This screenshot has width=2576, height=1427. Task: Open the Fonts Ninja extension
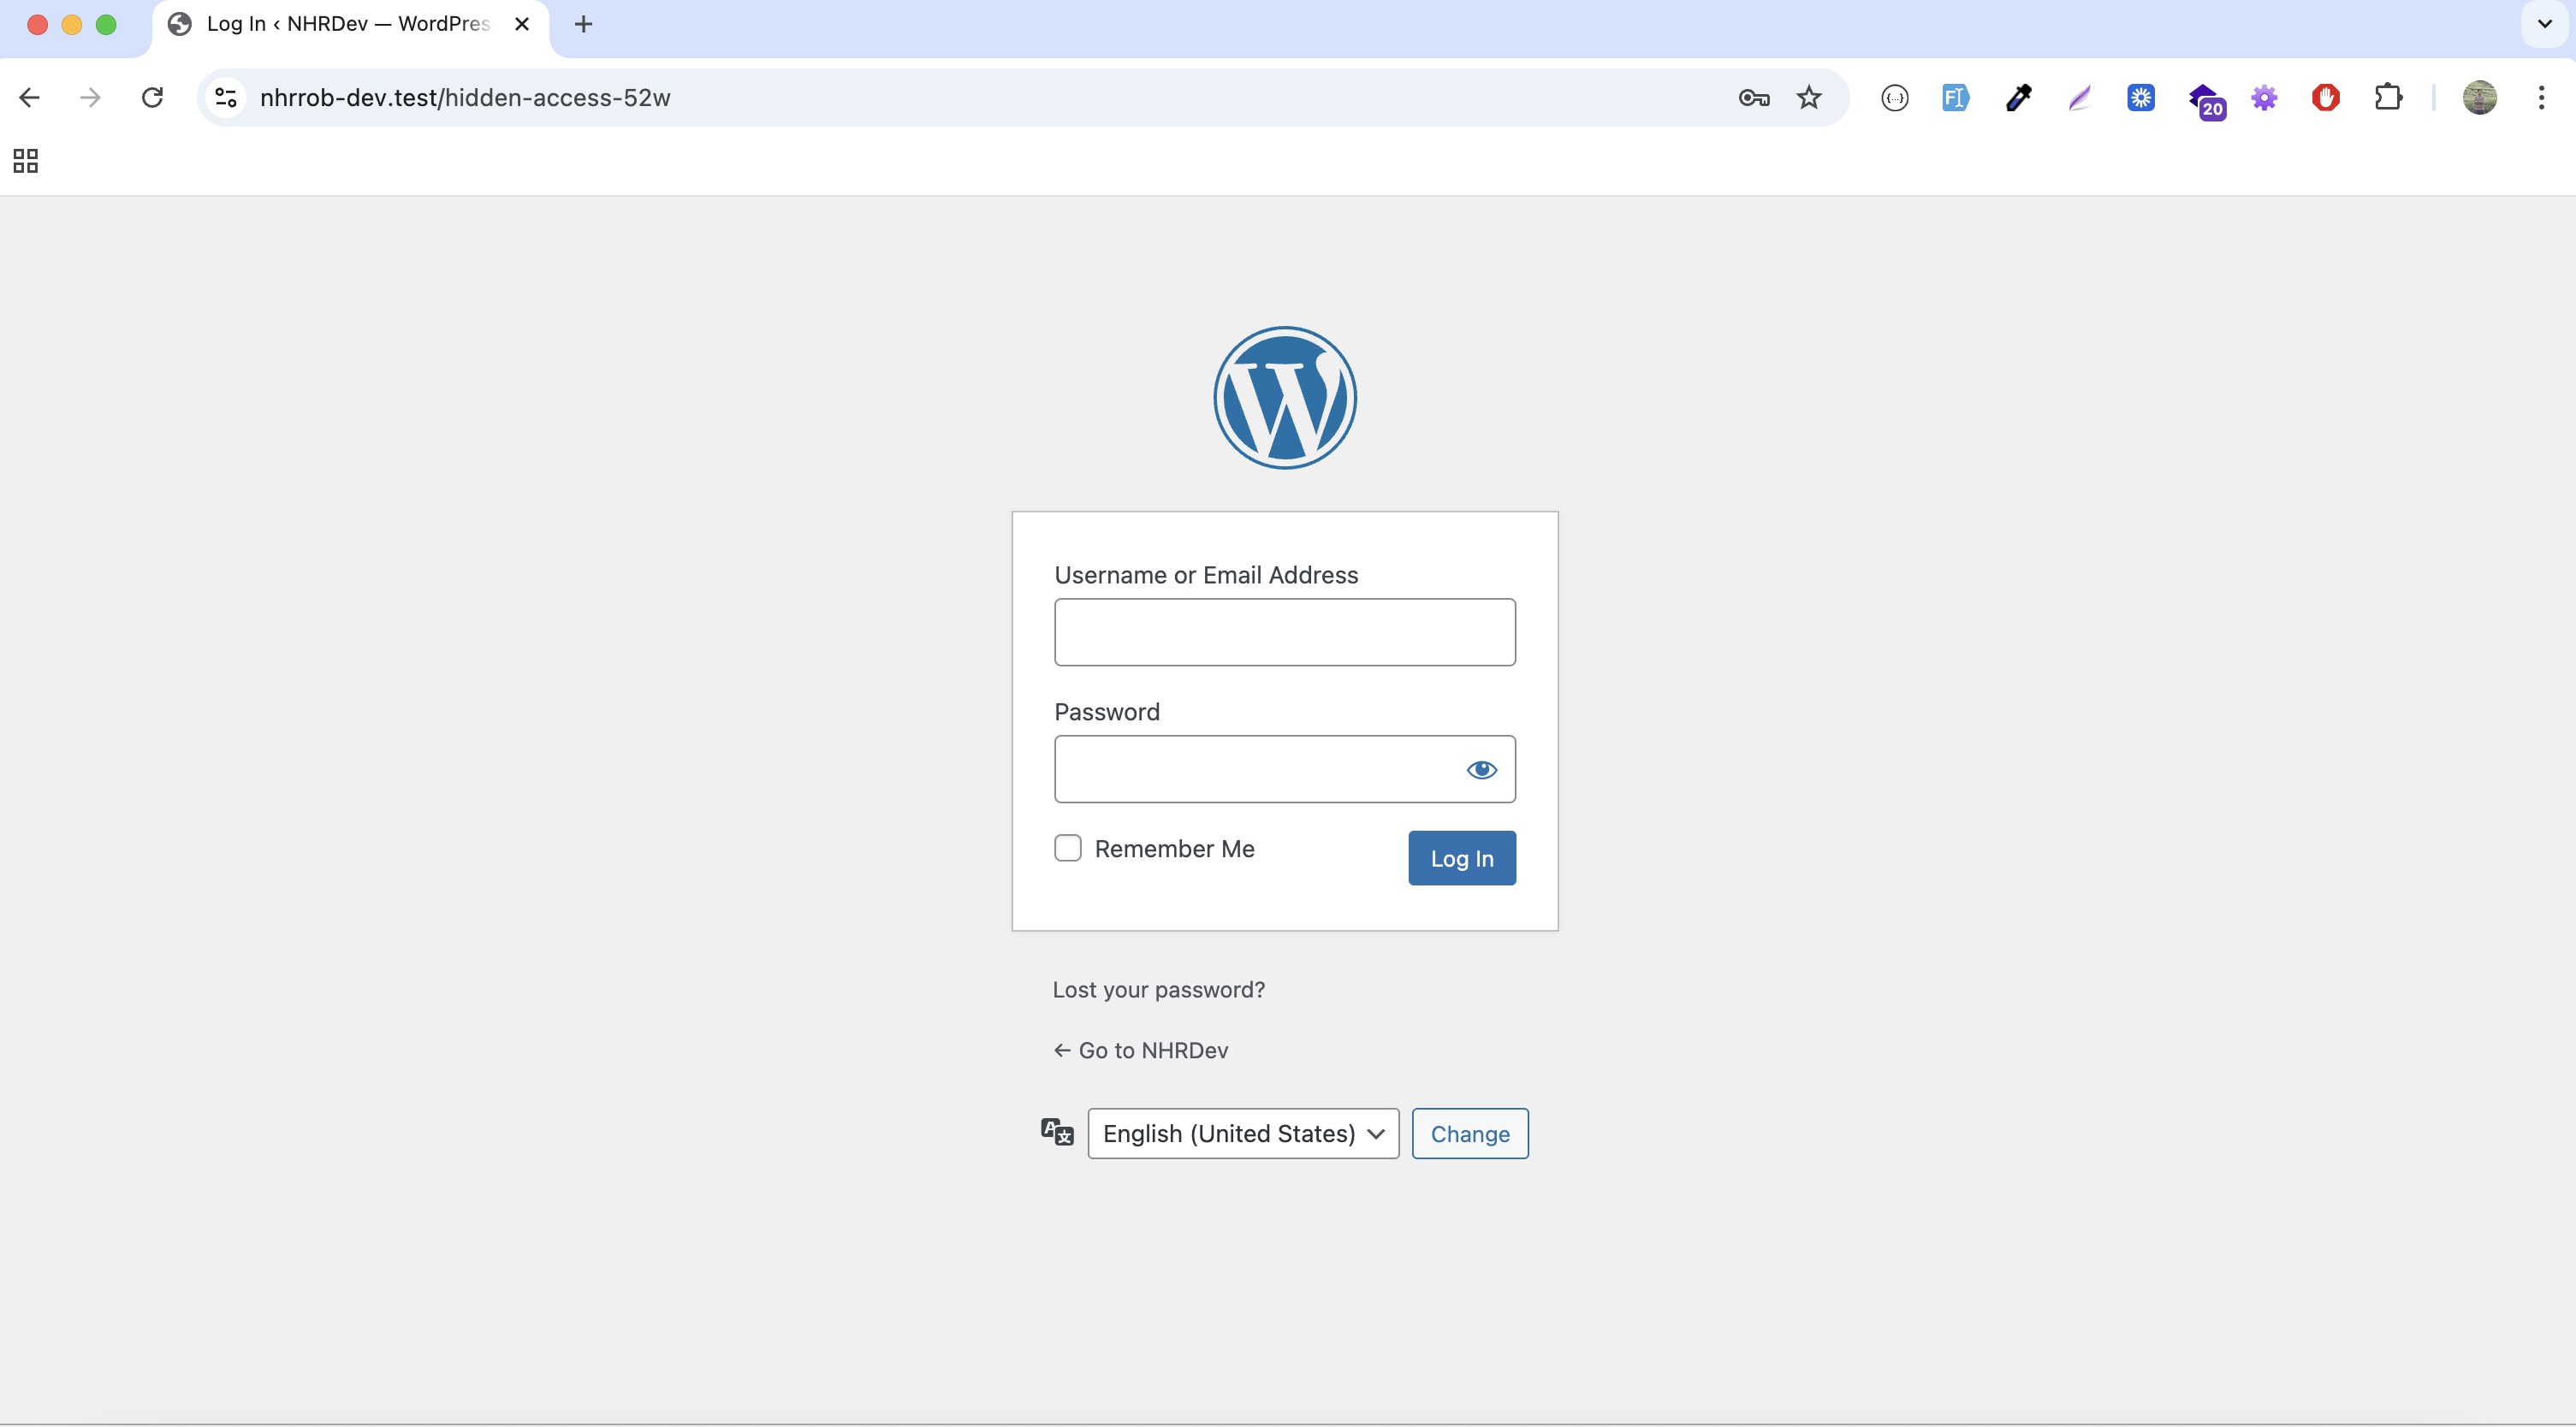tap(1955, 97)
